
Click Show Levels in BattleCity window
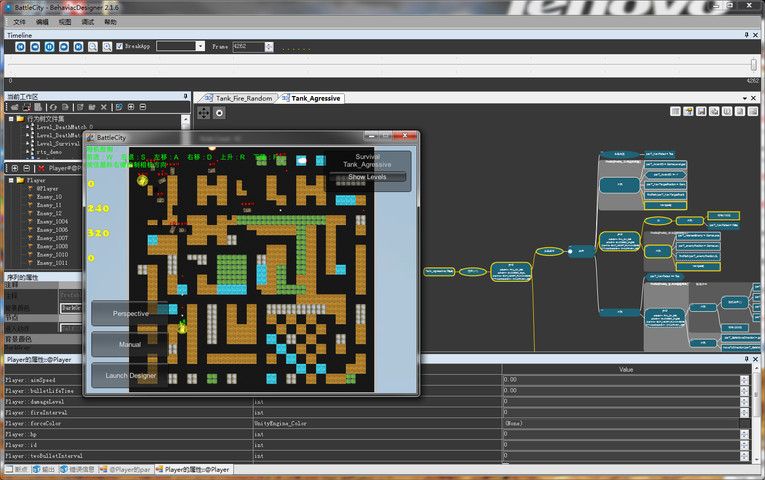coord(367,177)
